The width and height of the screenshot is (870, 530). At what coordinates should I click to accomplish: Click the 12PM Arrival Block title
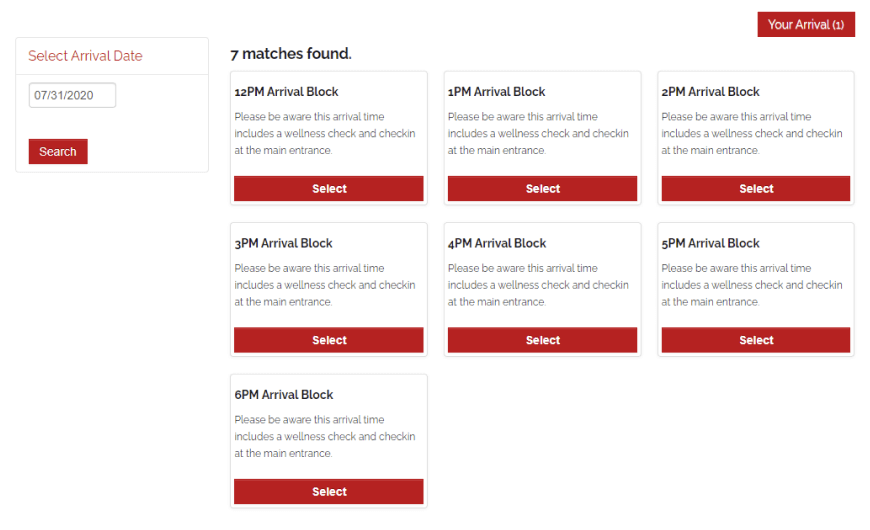coord(286,92)
